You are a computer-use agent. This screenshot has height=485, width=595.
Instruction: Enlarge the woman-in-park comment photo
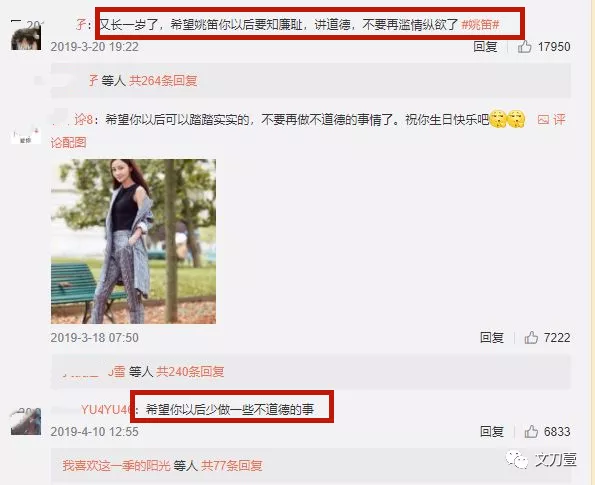point(134,241)
